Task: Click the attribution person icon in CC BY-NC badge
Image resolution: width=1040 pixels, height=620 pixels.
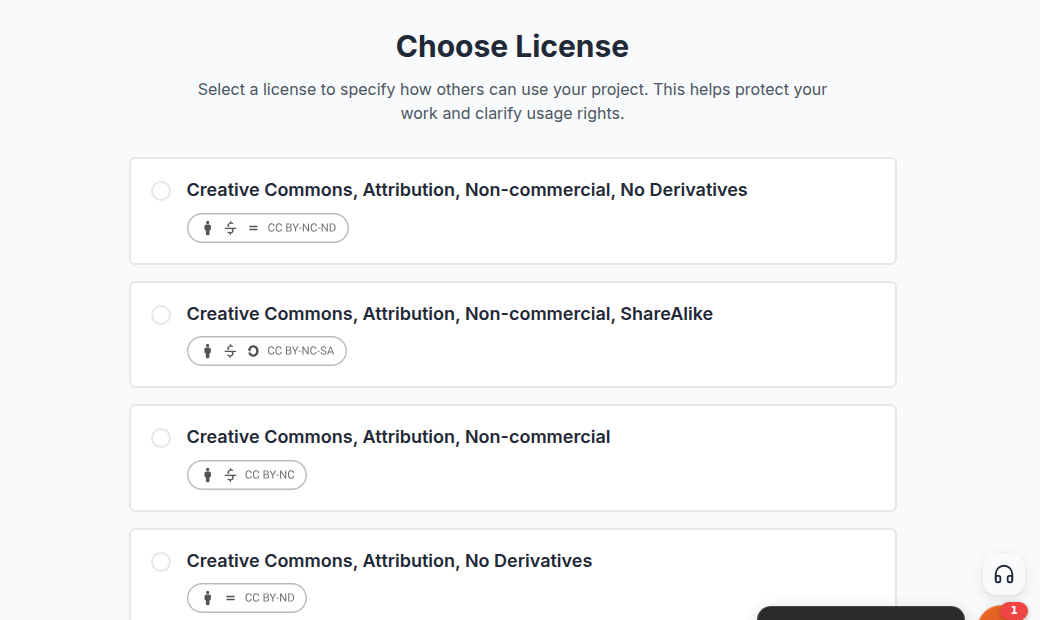Action: (208, 475)
